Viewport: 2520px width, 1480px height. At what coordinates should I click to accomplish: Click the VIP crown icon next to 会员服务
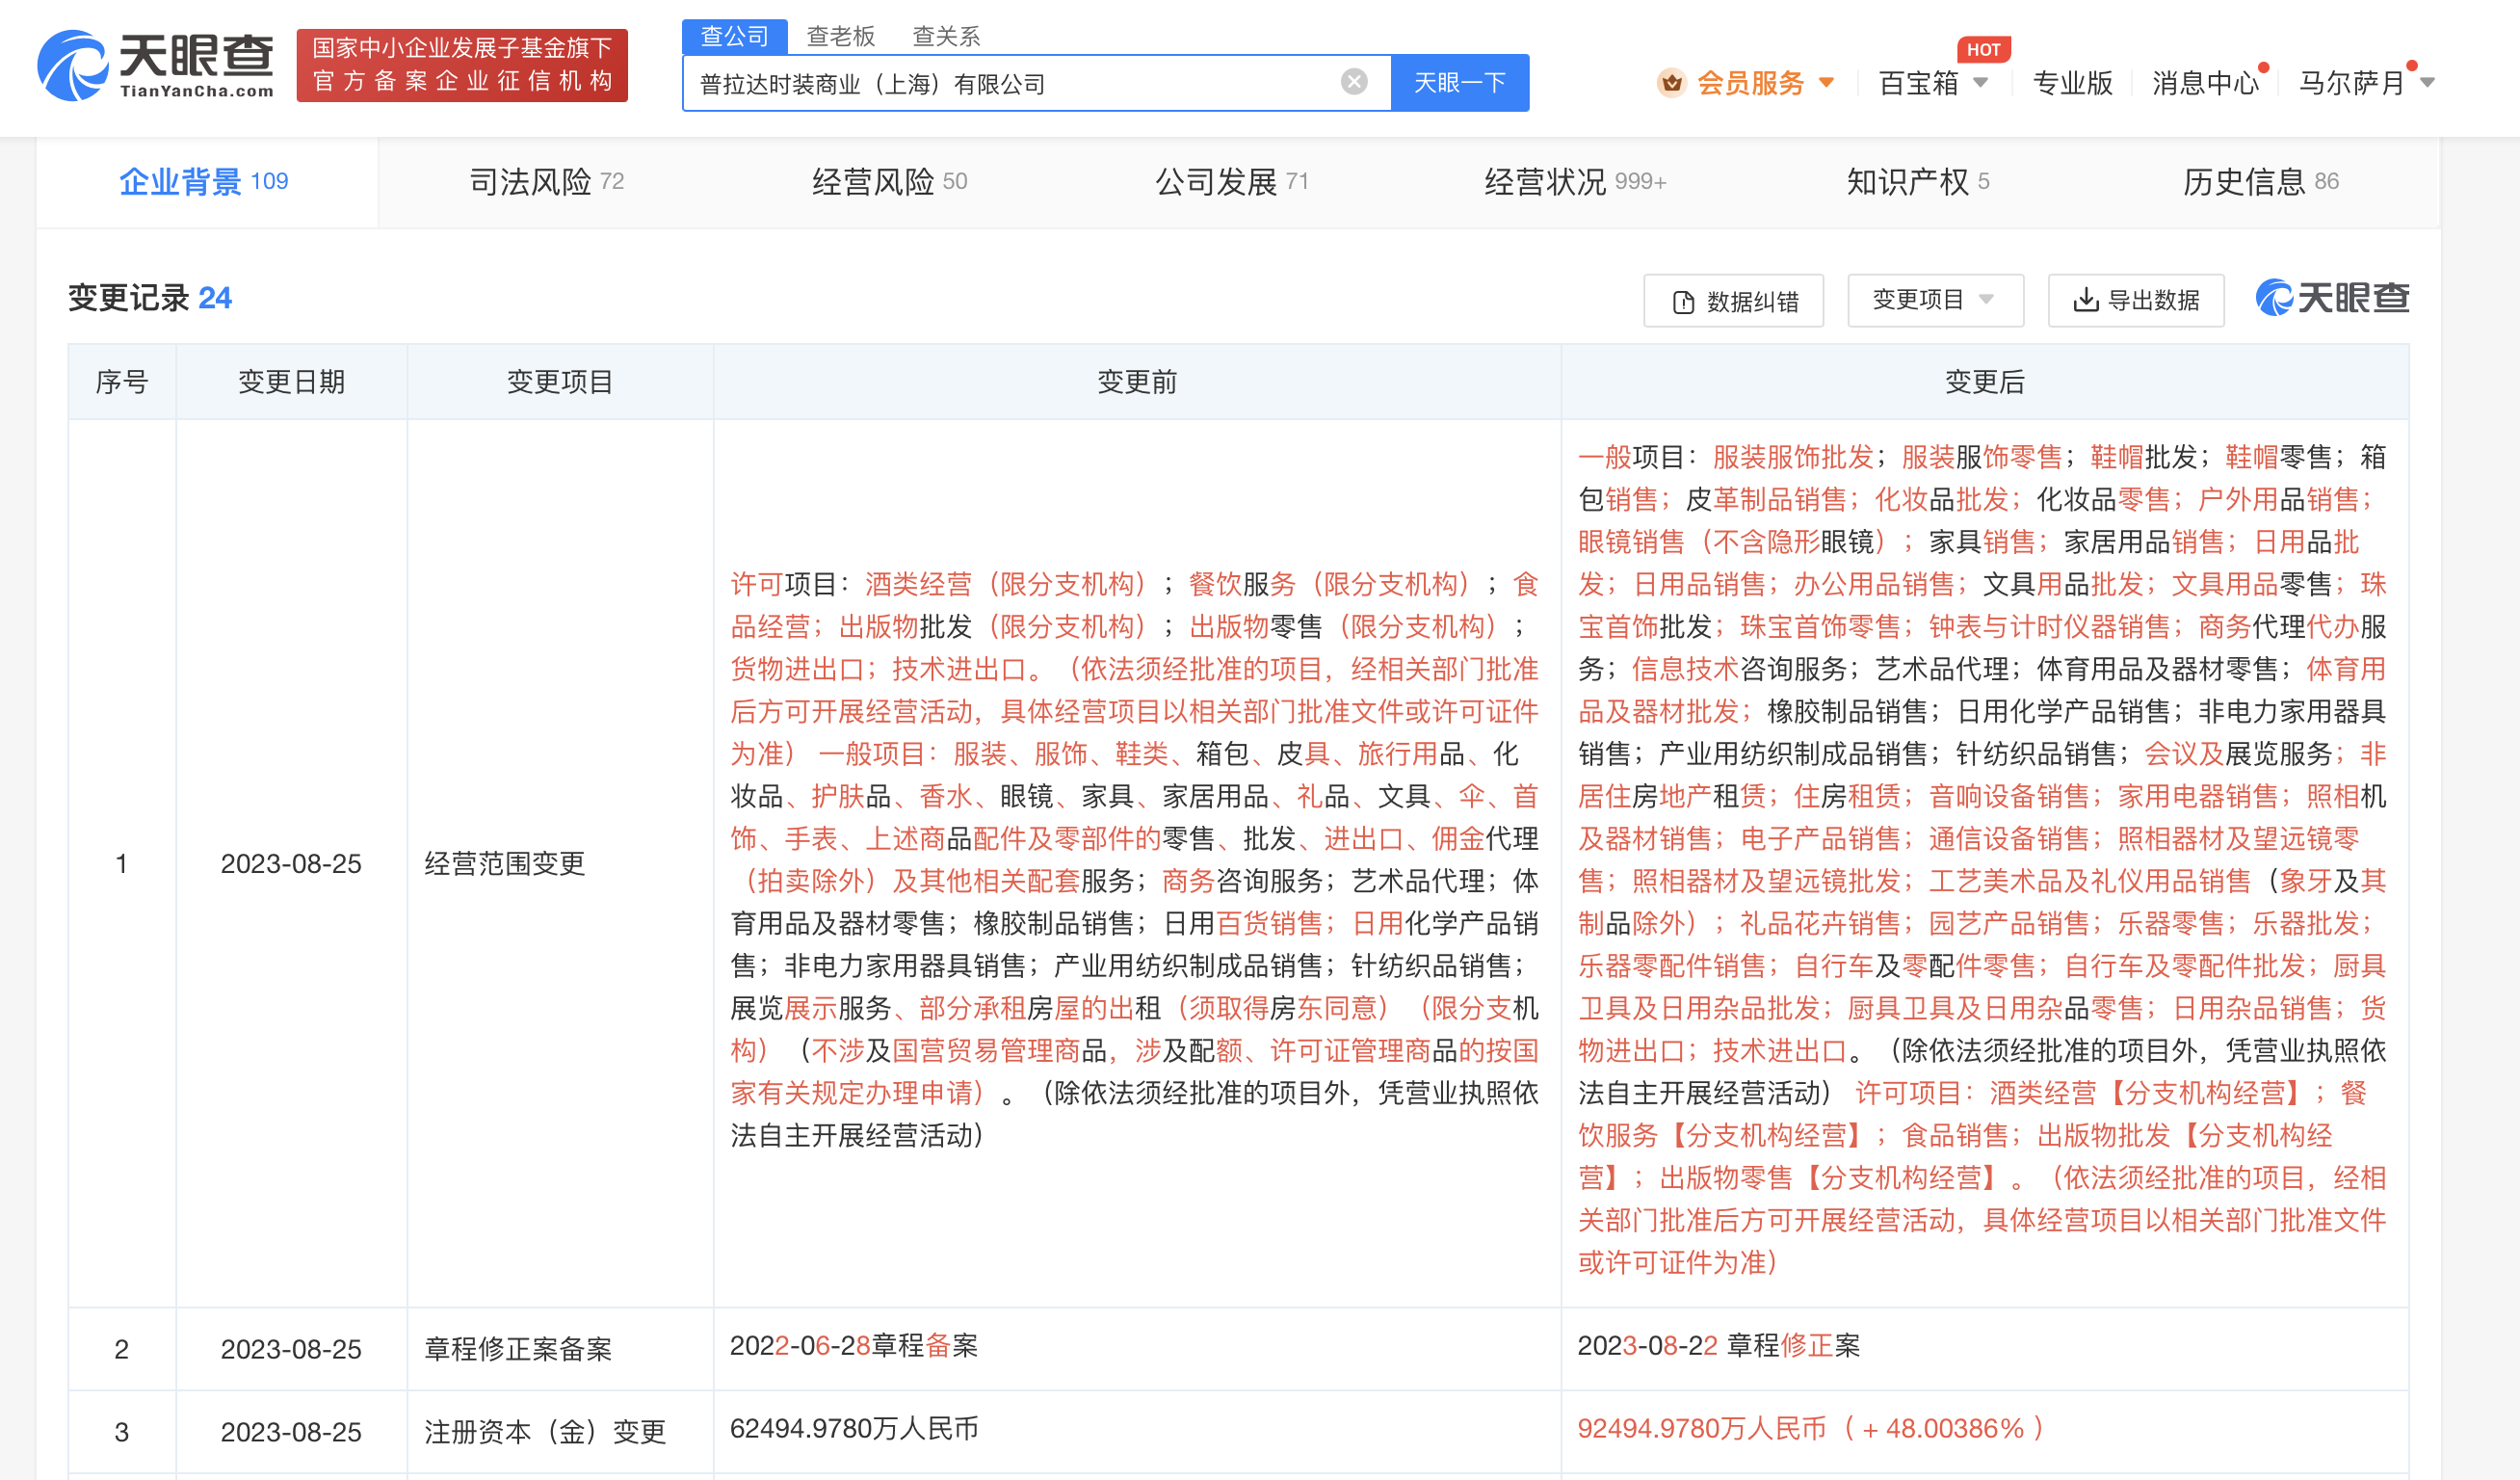pos(1671,83)
